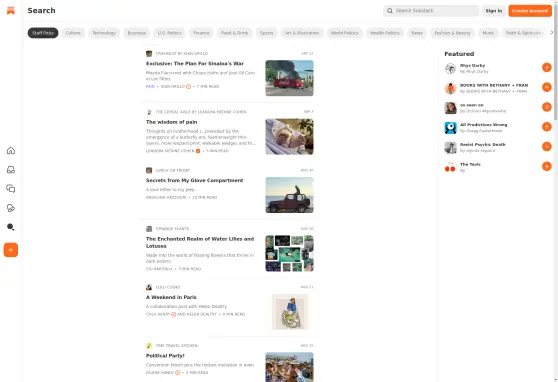Open Crashout publication icon above Sinaloa article

(149, 53)
